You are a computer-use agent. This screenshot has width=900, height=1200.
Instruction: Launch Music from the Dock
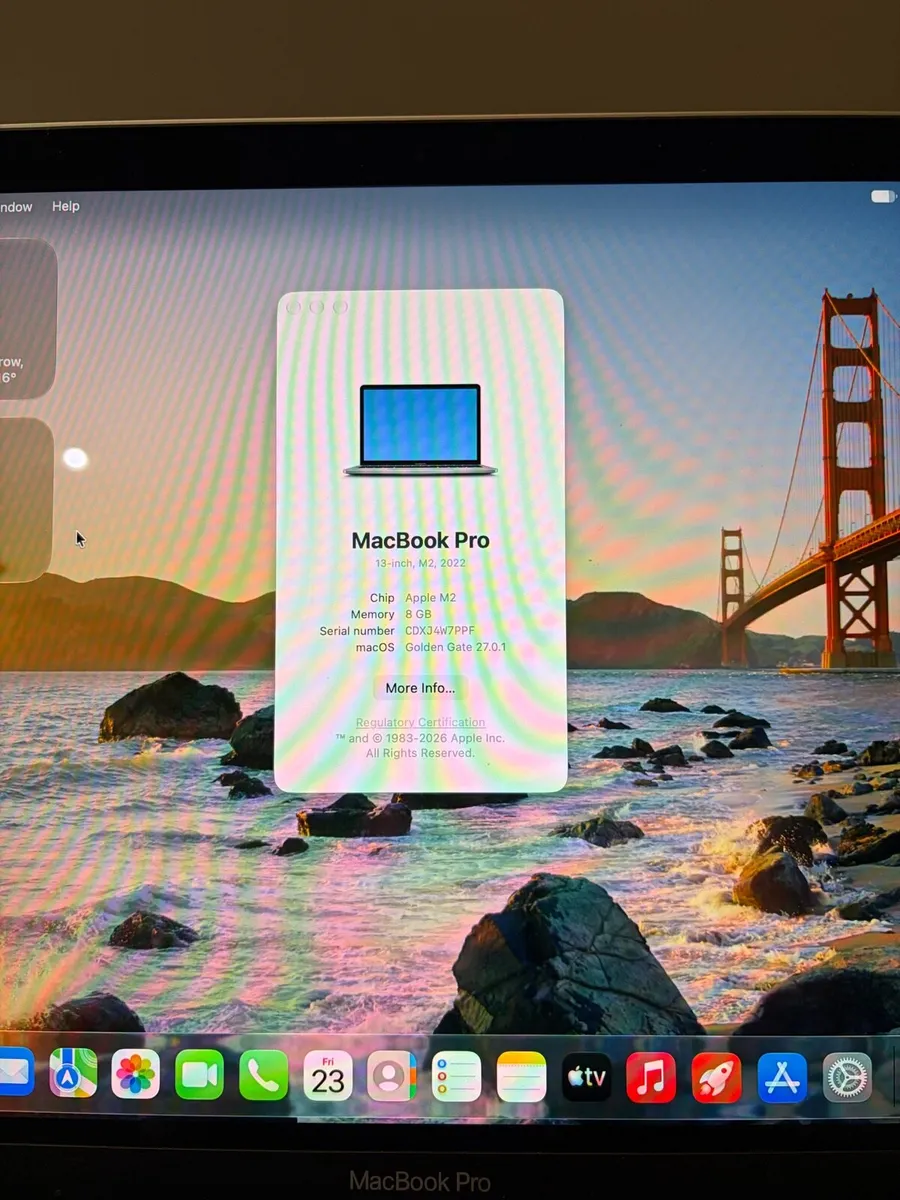tap(651, 1078)
